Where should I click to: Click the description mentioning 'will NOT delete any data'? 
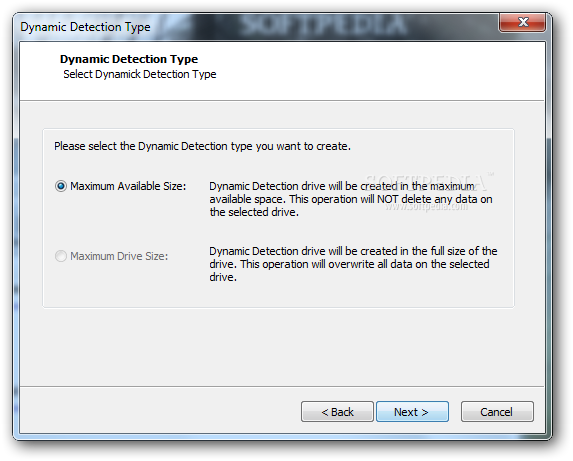pos(351,199)
